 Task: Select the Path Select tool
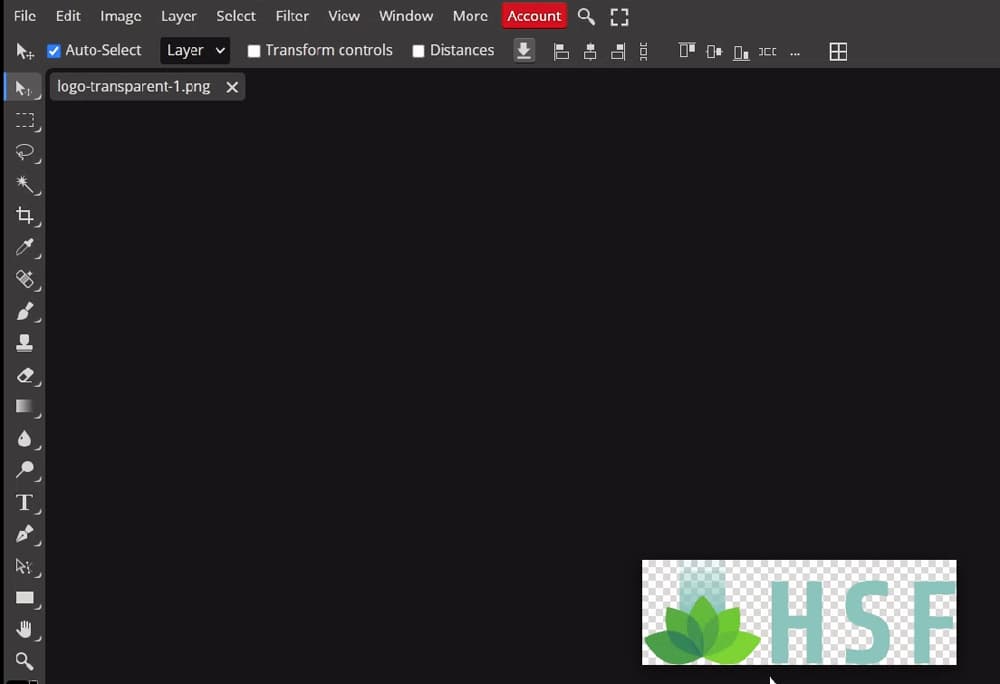click(x=24, y=566)
